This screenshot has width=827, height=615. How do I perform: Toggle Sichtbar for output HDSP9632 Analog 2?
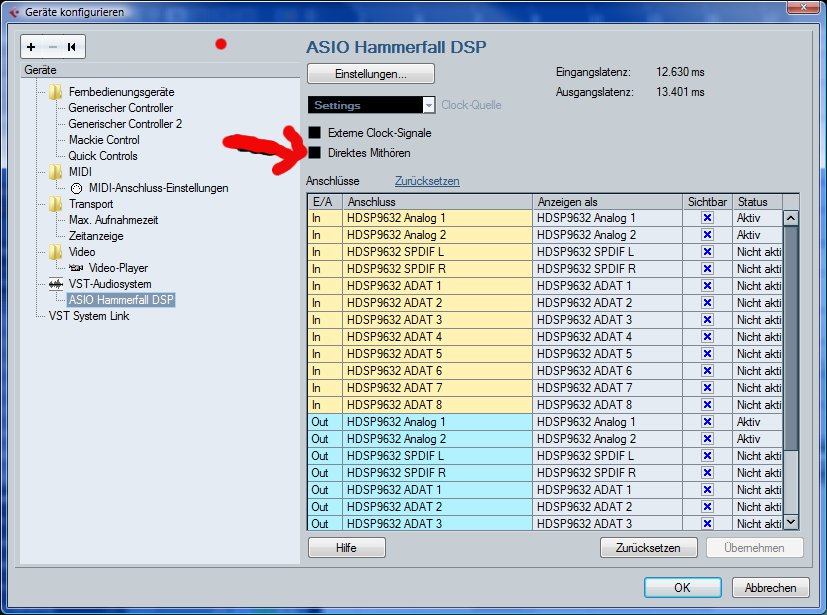(707, 439)
